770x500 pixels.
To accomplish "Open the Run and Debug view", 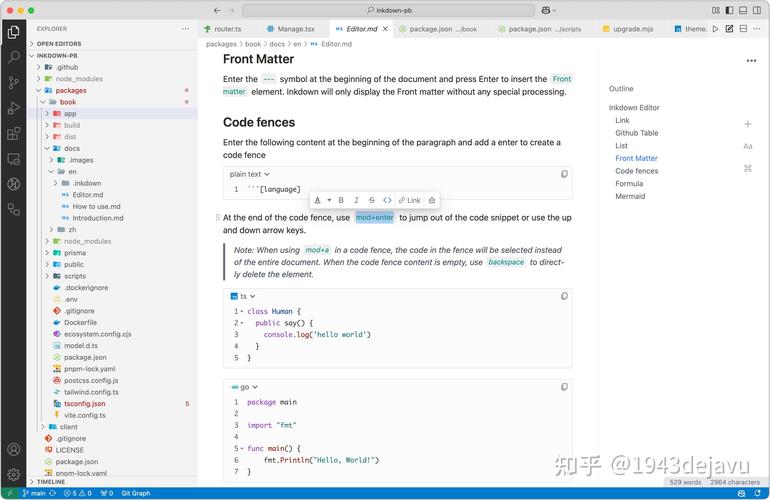I will coord(14,108).
